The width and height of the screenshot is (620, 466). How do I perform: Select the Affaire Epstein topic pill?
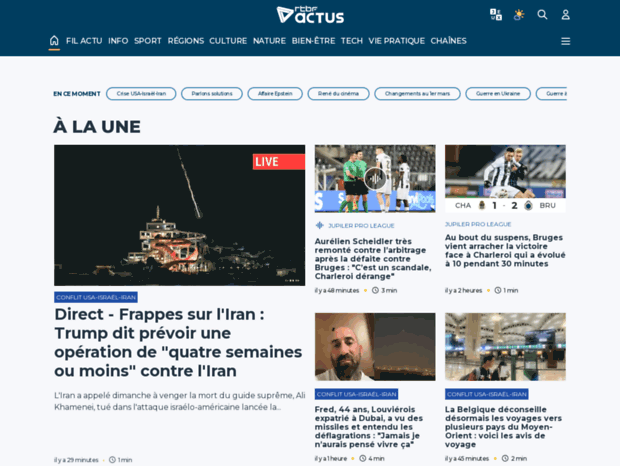(275, 94)
